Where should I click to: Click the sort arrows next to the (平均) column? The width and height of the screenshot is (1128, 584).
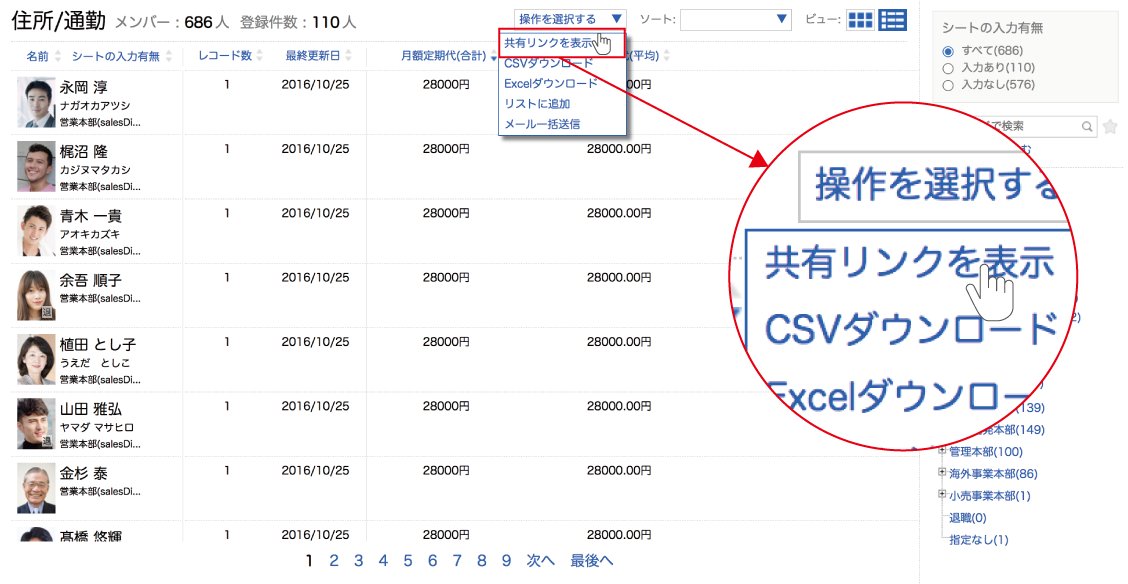click(667, 56)
